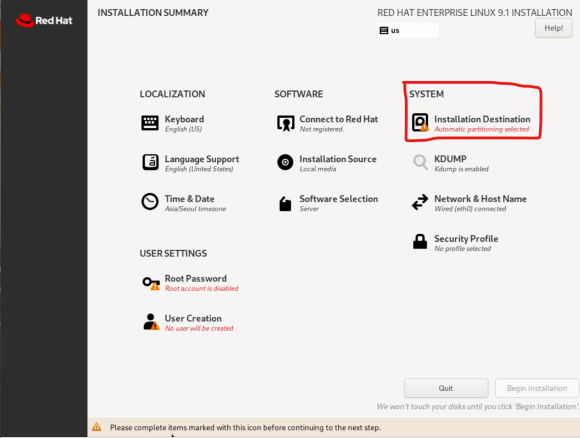Click the KDUMP magnifier icon

pyautogui.click(x=420, y=162)
